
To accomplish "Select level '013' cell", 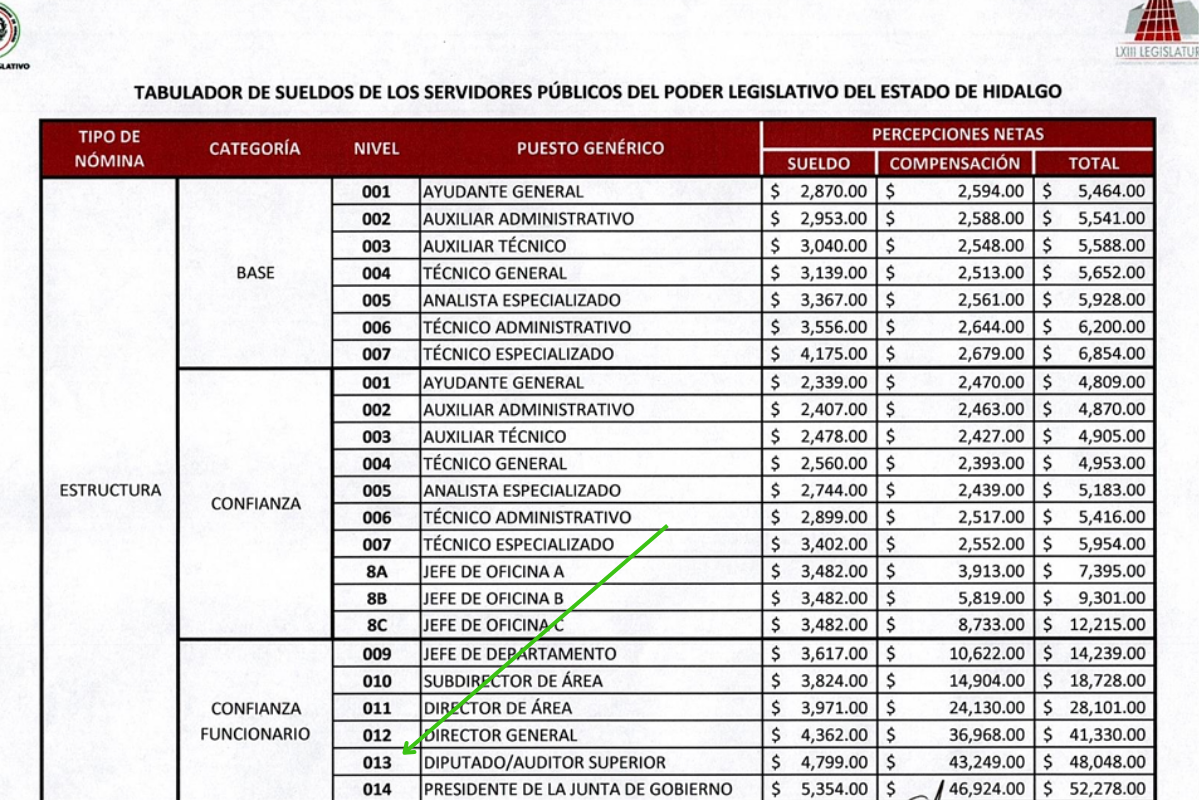I will (376, 762).
